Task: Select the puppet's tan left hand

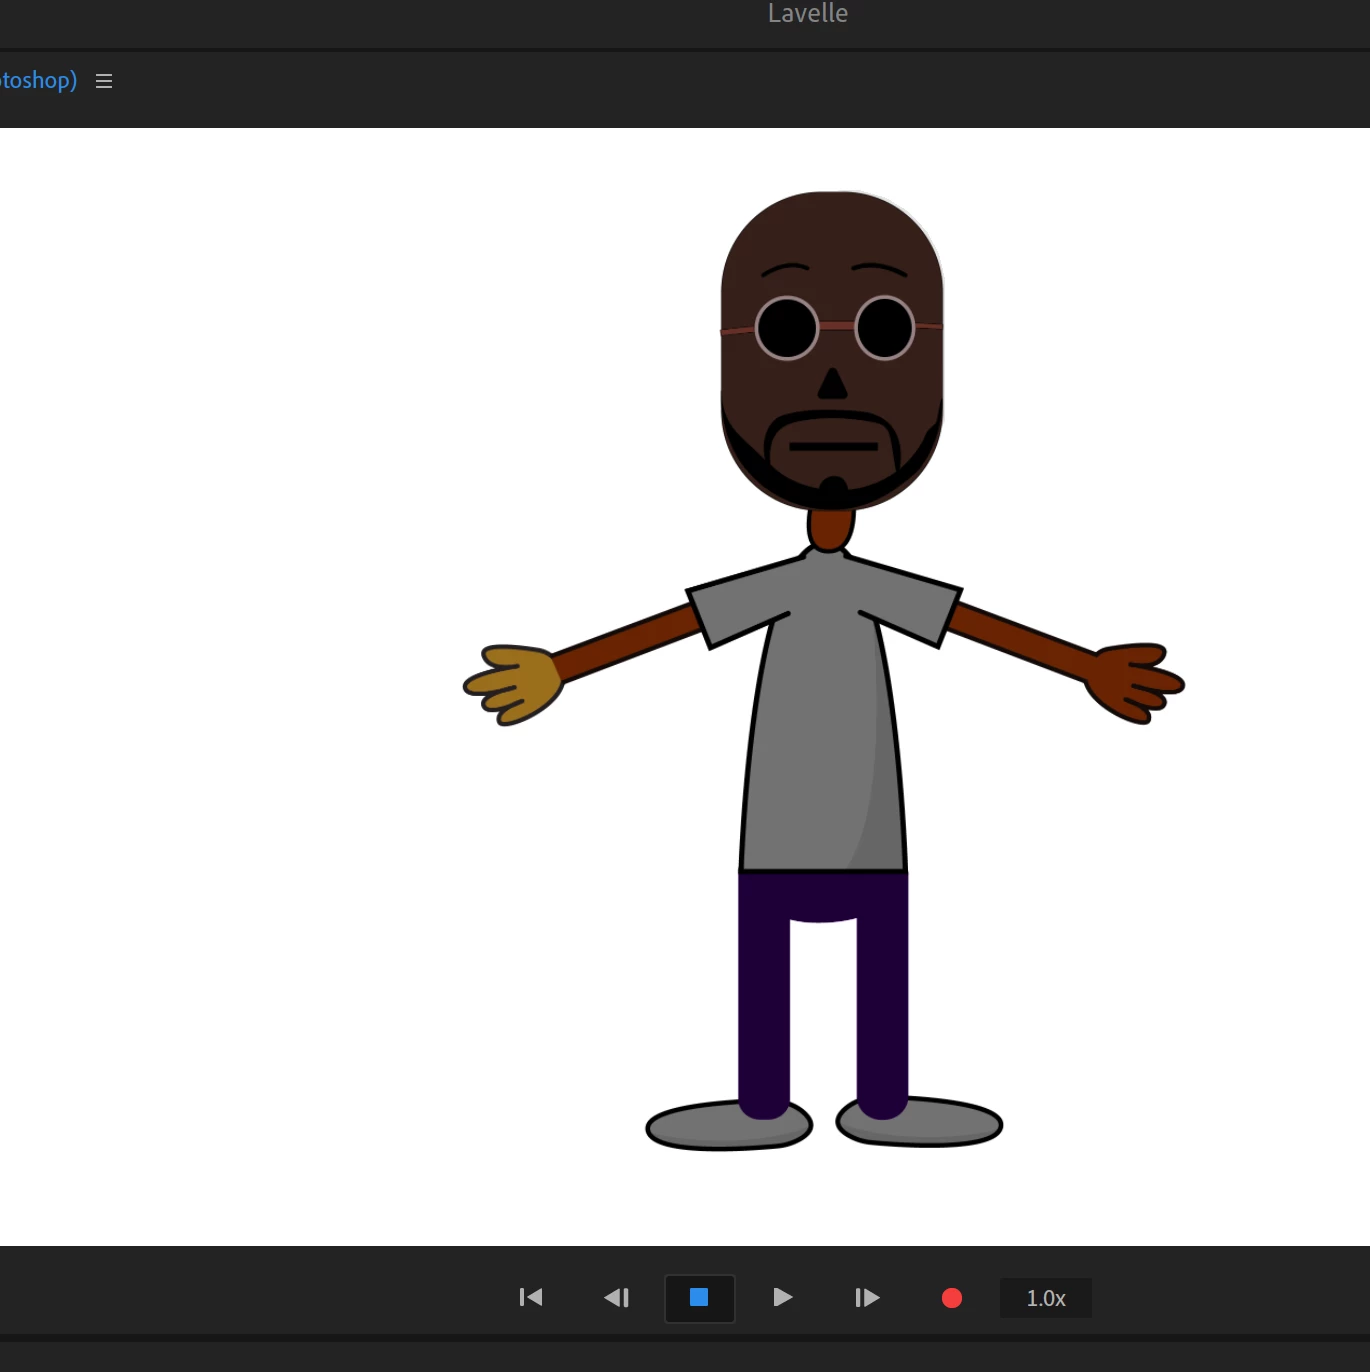Action: [x=513, y=685]
